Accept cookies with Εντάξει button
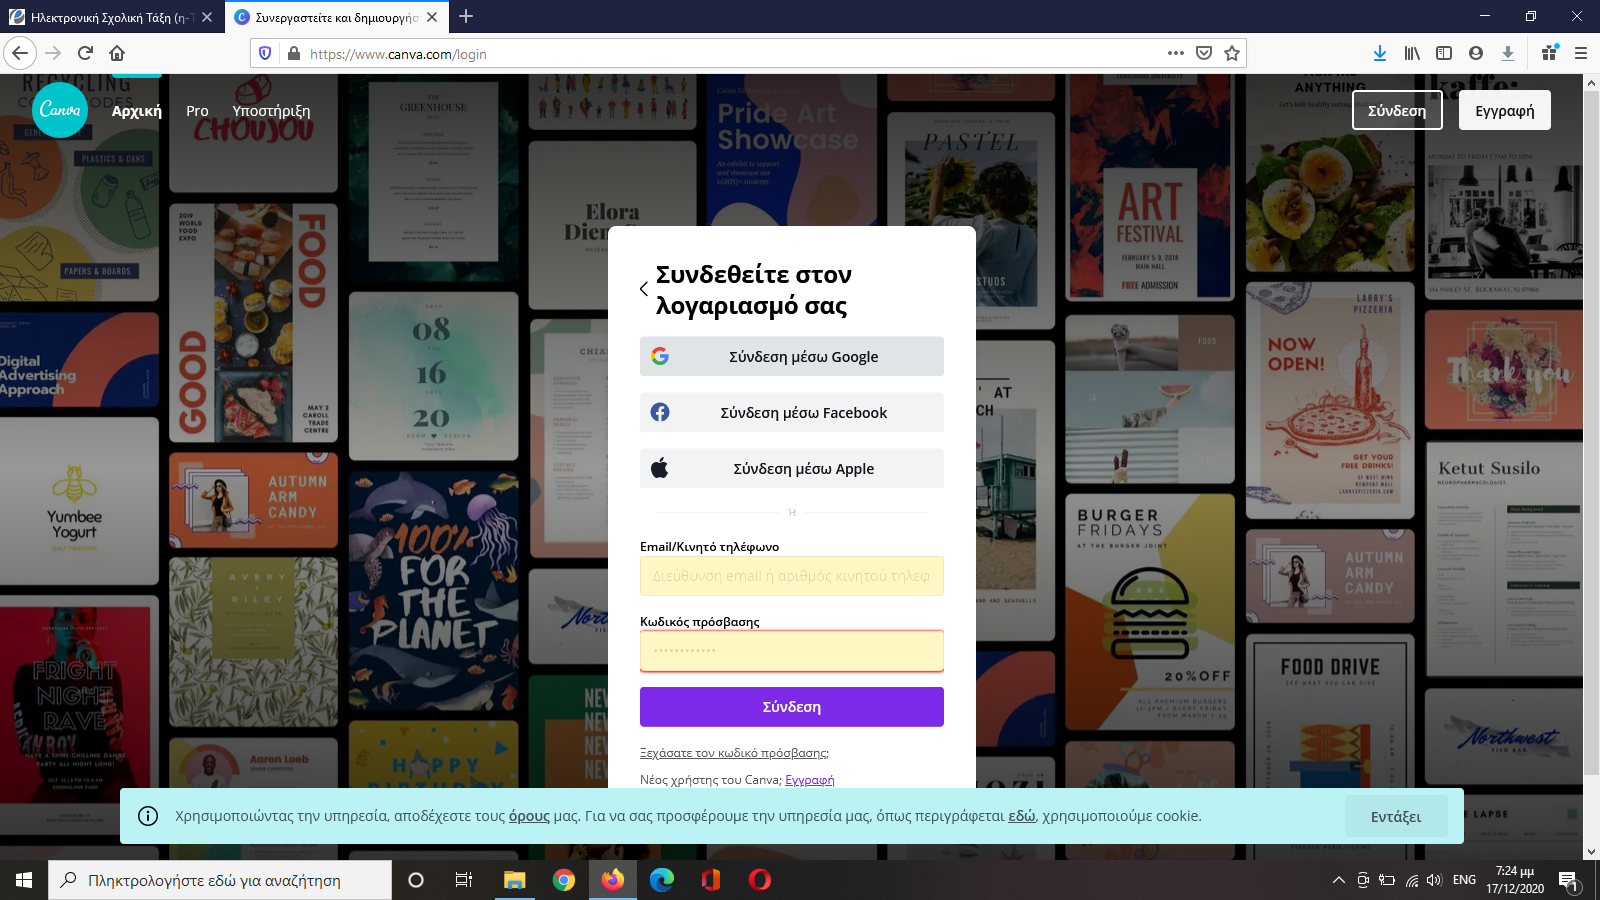The height and width of the screenshot is (900, 1600). click(1396, 816)
